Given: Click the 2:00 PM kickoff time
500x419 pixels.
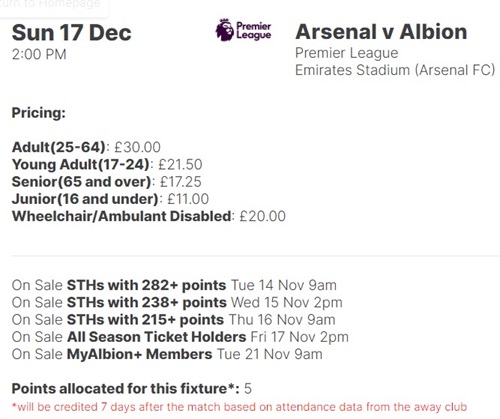Looking at the screenshot, I should pyautogui.click(x=39, y=54).
